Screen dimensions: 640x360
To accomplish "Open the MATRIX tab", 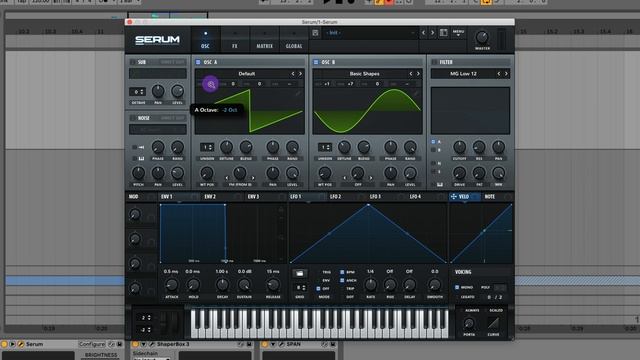I will pyautogui.click(x=264, y=40).
